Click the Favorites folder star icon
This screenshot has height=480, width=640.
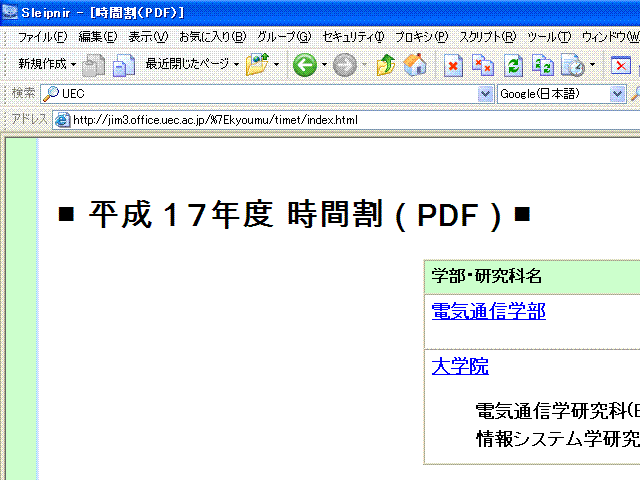click(x=257, y=66)
